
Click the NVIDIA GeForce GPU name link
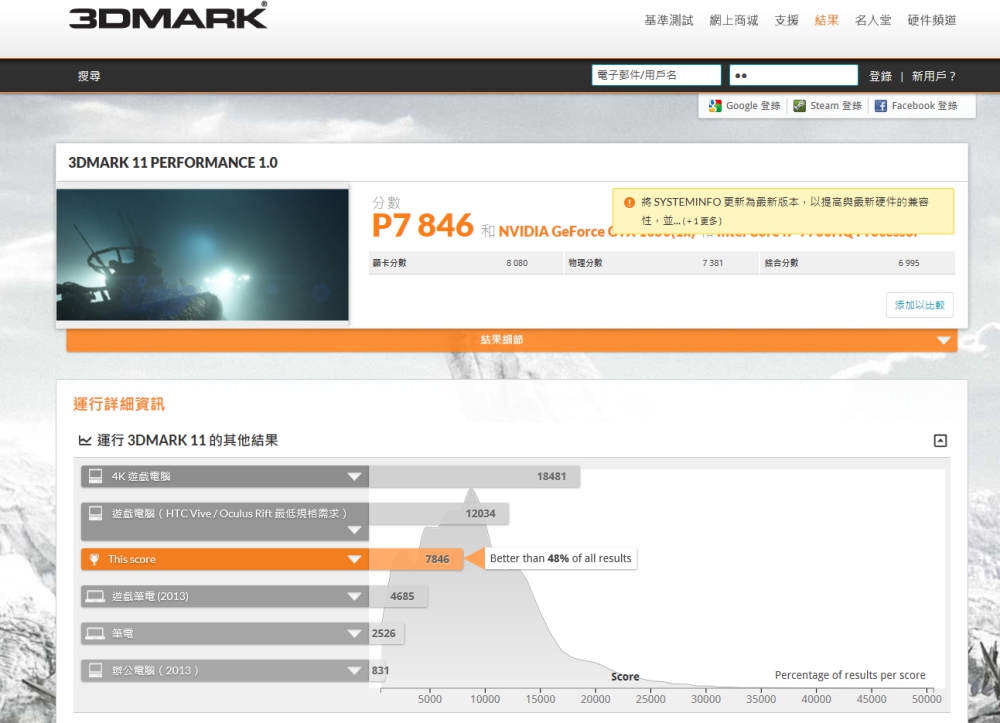(552, 231)
